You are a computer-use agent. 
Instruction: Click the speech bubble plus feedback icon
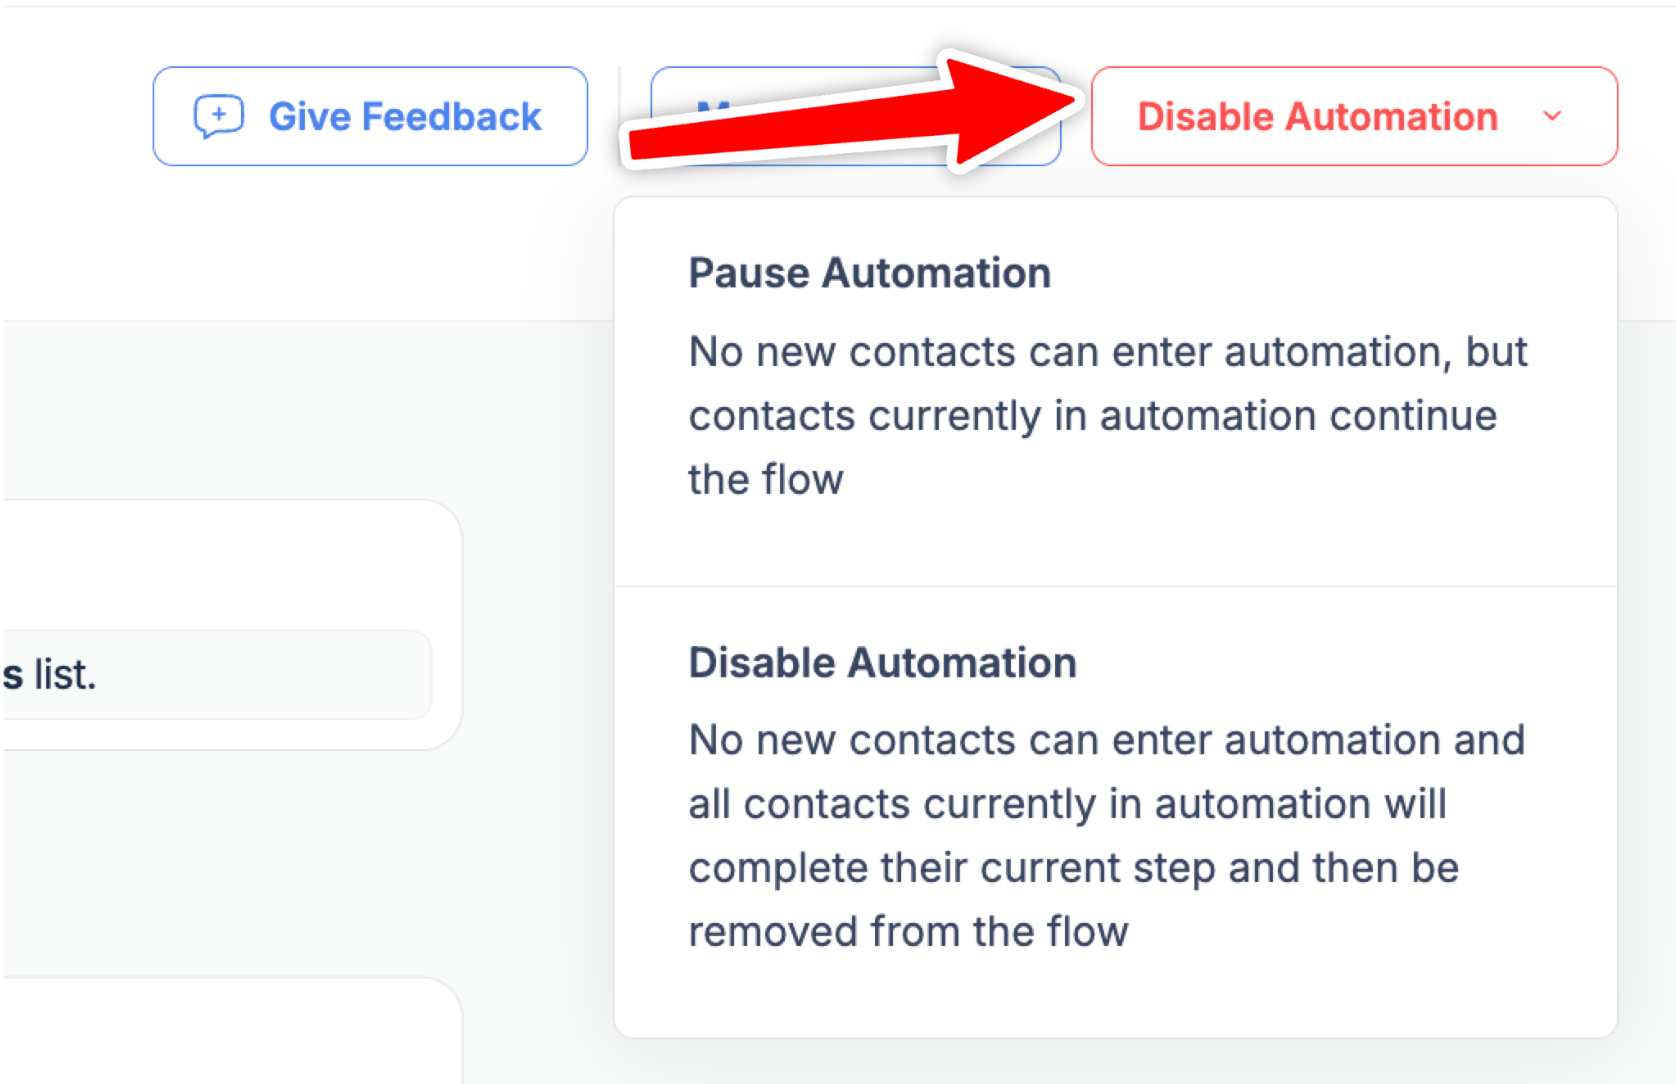tap(218, 116)
